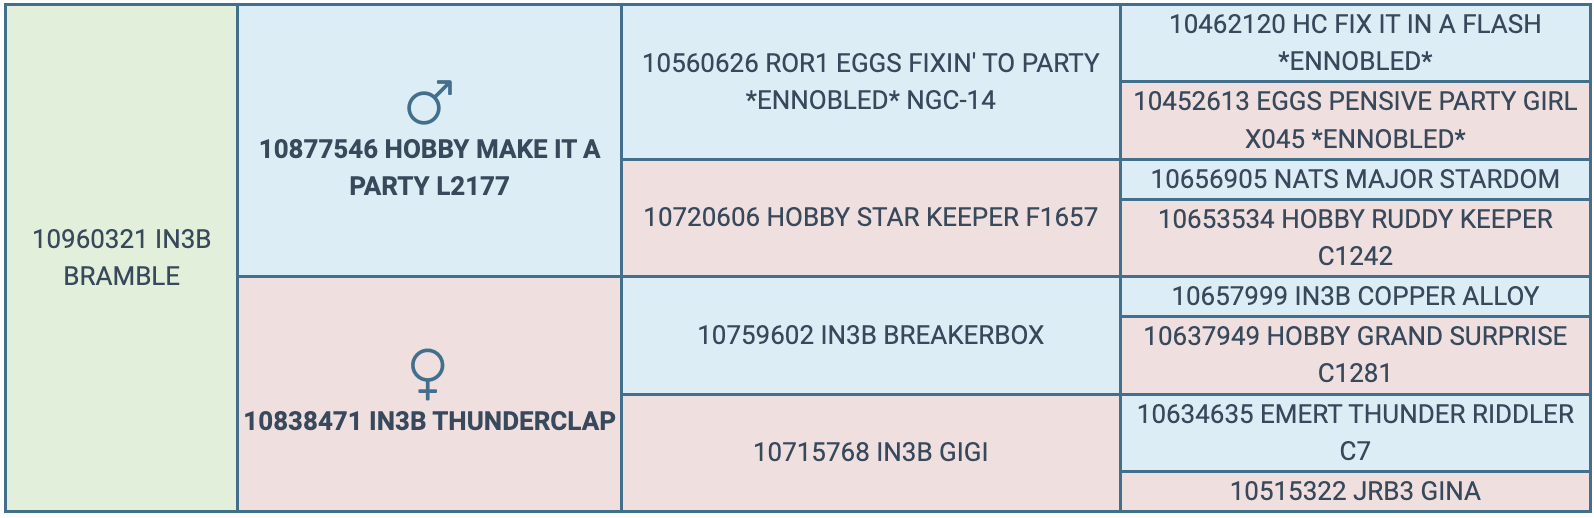
Task: Click the "X045 *ENNOBLED*" text line
Action: pyautogui.click(x=1355, y=139)
